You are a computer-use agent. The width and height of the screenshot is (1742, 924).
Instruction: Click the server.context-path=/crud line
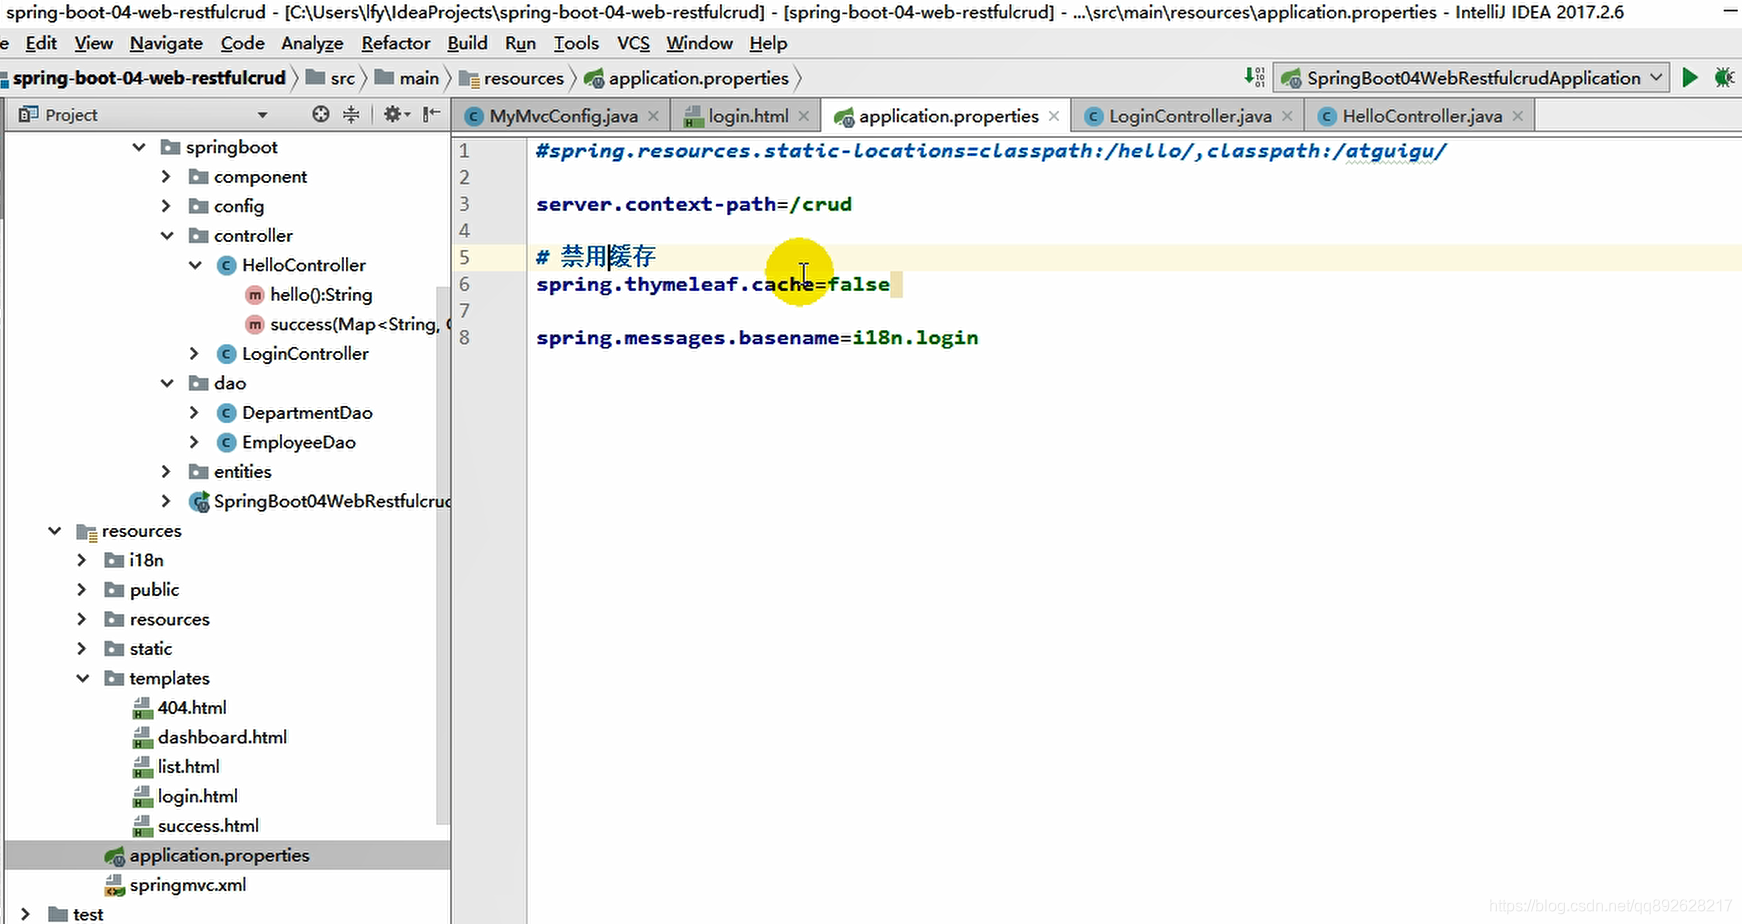[x=694, y=204]
